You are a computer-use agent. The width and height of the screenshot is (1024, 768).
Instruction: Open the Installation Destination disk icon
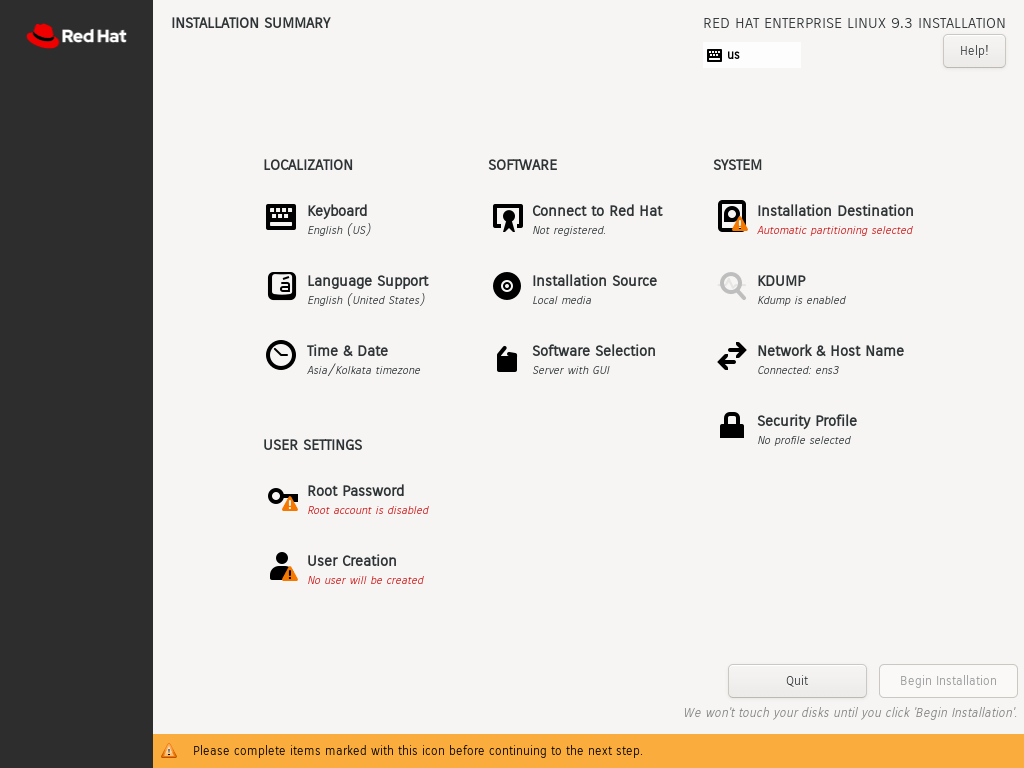click(732, 216)
